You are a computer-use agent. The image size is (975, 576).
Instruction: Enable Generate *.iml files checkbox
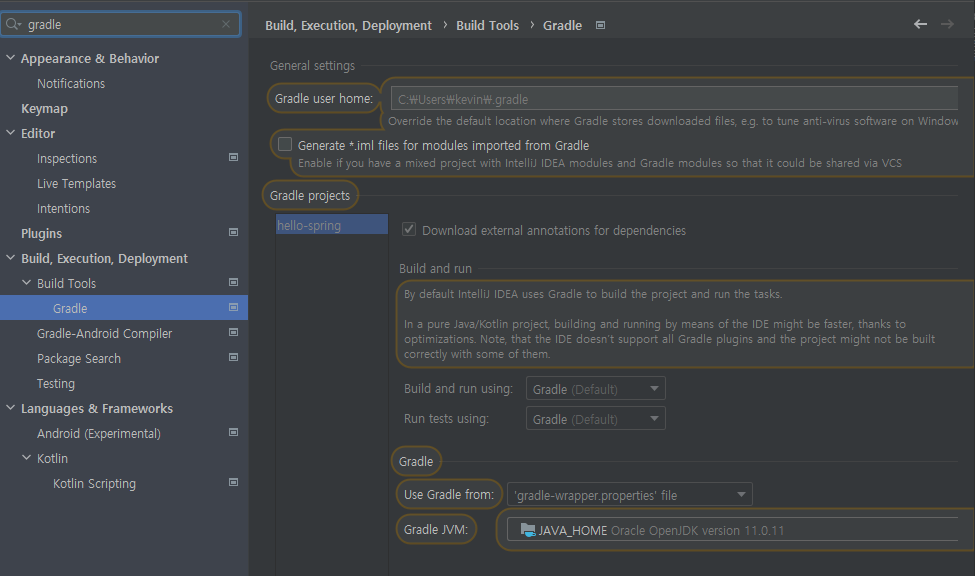click(x=285, y=144)
